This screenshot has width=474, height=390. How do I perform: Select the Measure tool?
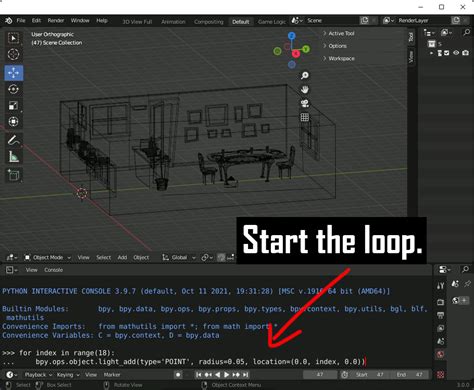[13, 156]
